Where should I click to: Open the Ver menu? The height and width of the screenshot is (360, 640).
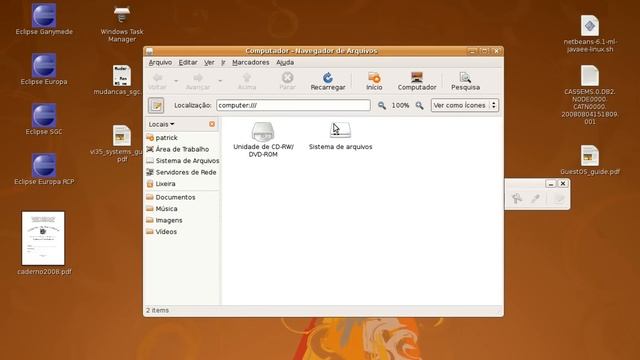tap(209, 62)
